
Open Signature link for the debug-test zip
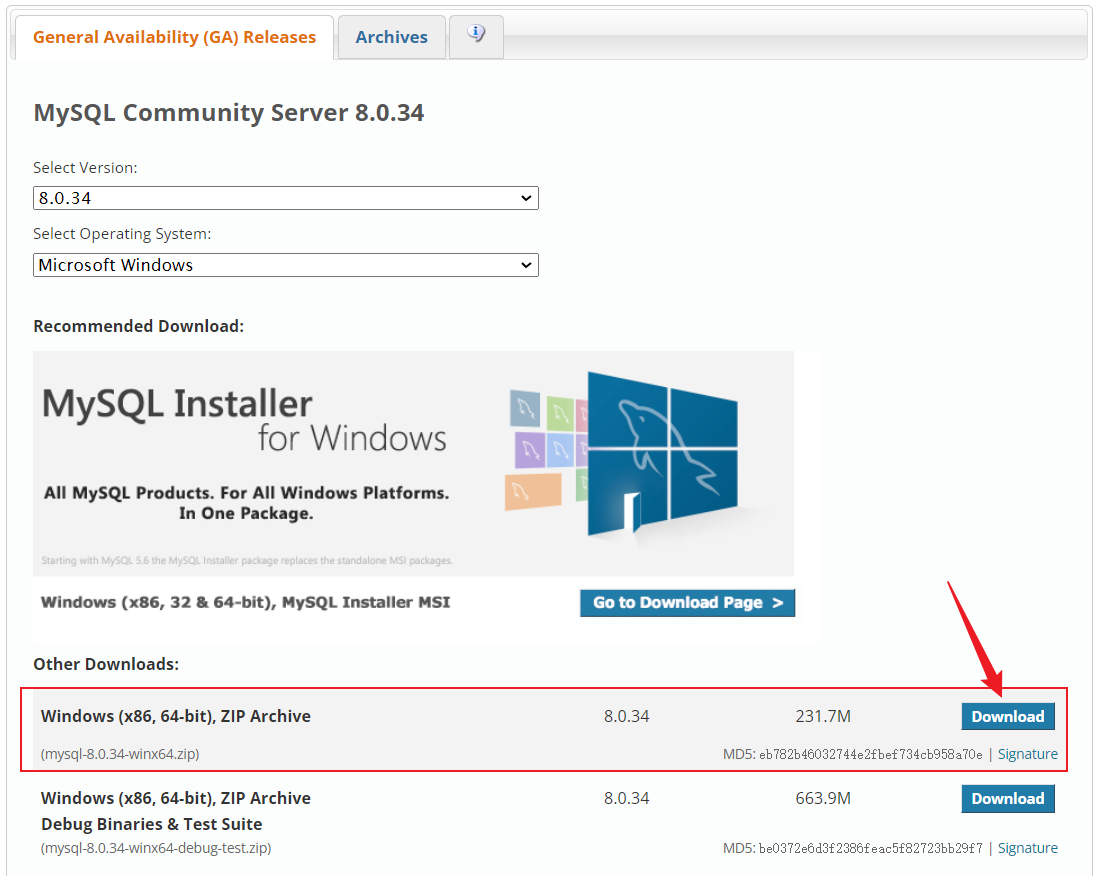1027,848
